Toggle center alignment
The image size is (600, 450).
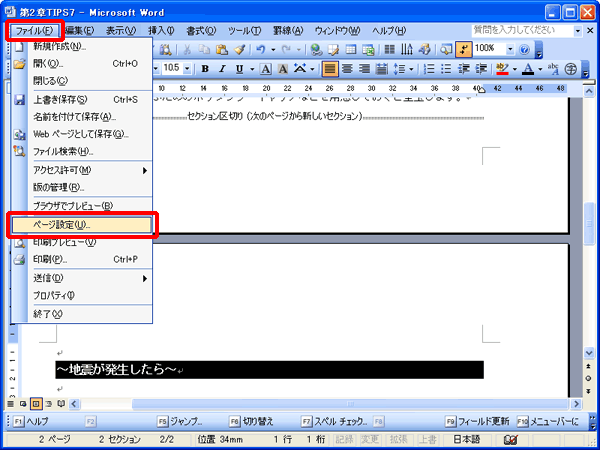point(347,69)
